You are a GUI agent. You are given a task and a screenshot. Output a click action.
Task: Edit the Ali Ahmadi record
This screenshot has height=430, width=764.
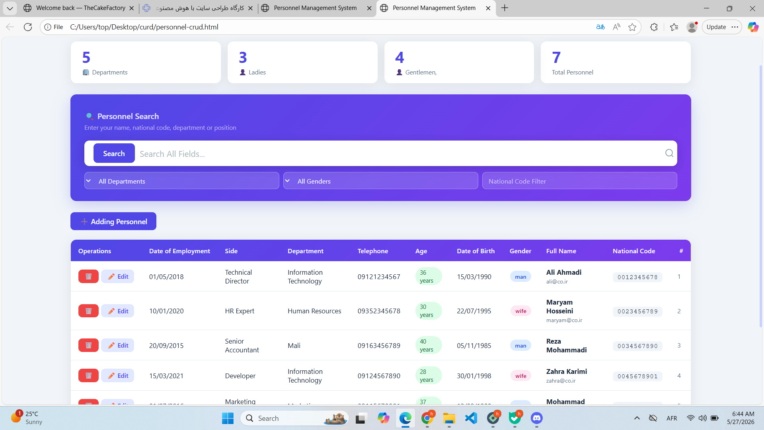pyautogui.click(x=118, y=276)
